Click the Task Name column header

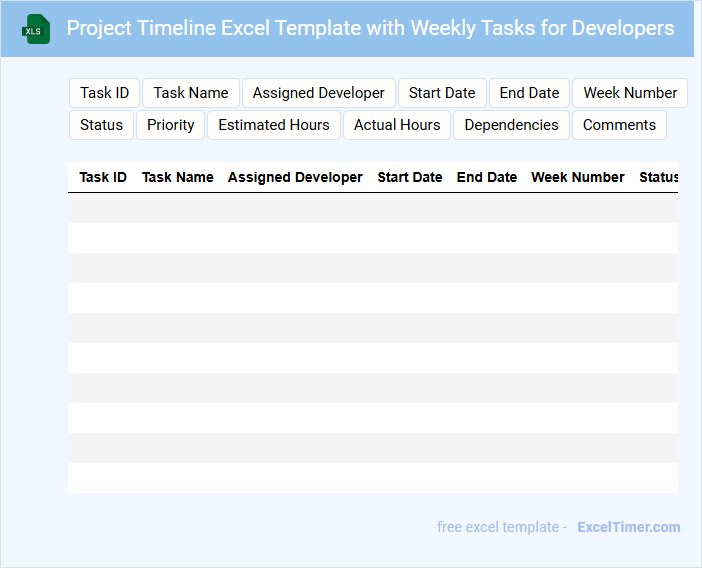(178, 177)
